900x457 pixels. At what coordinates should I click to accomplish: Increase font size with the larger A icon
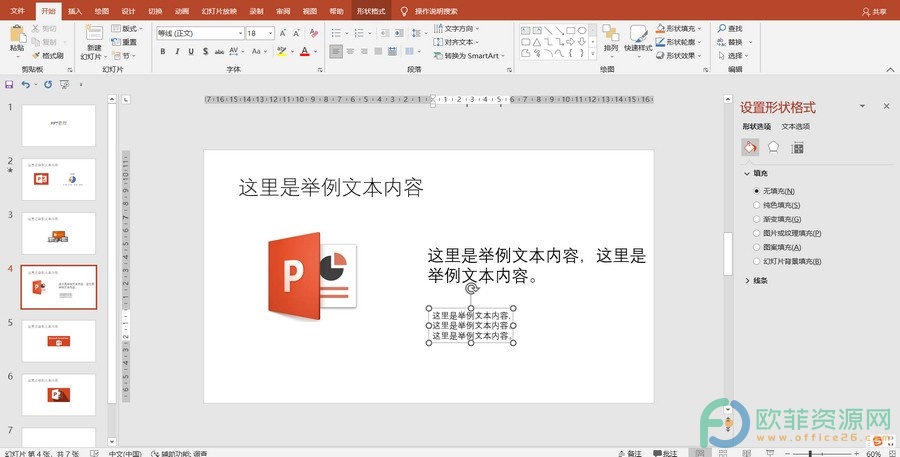[283, 33]
